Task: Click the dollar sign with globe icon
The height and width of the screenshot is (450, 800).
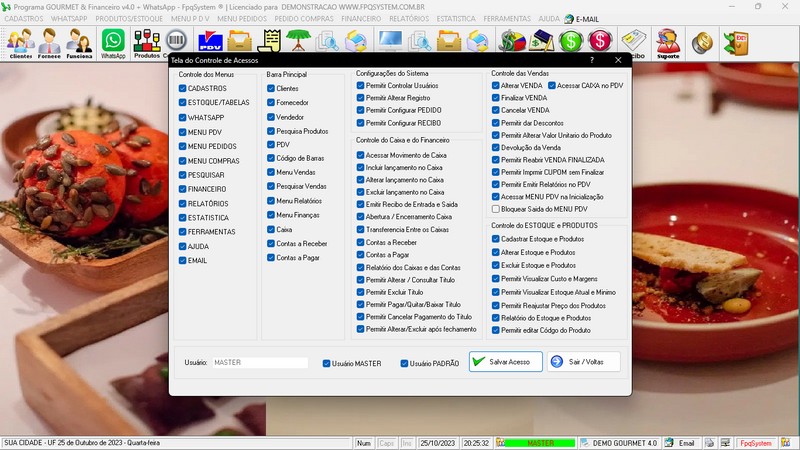Action: [x=512, y=41]
